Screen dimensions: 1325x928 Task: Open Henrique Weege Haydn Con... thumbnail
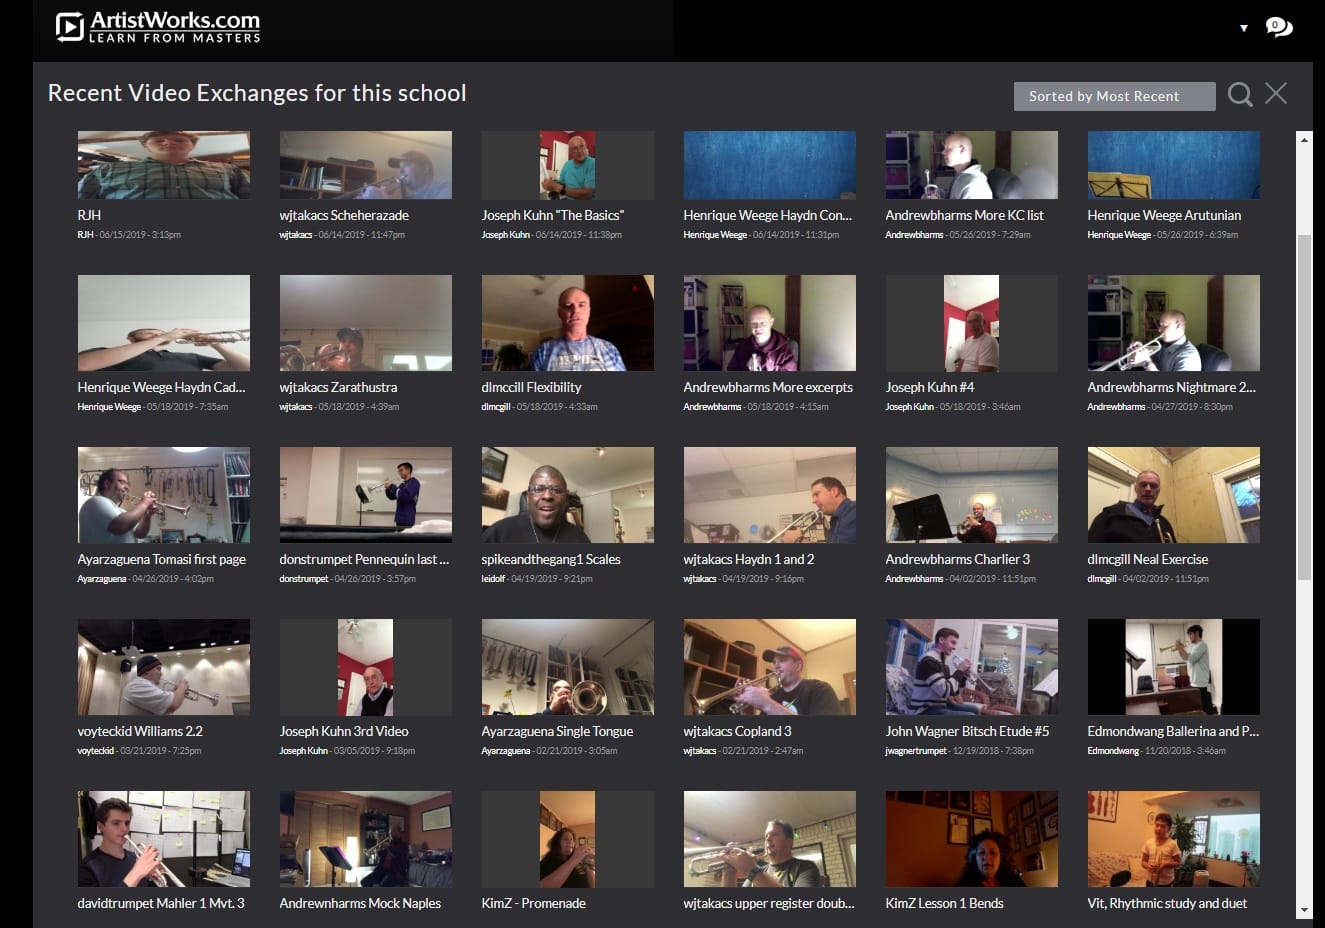click(770, 165)
